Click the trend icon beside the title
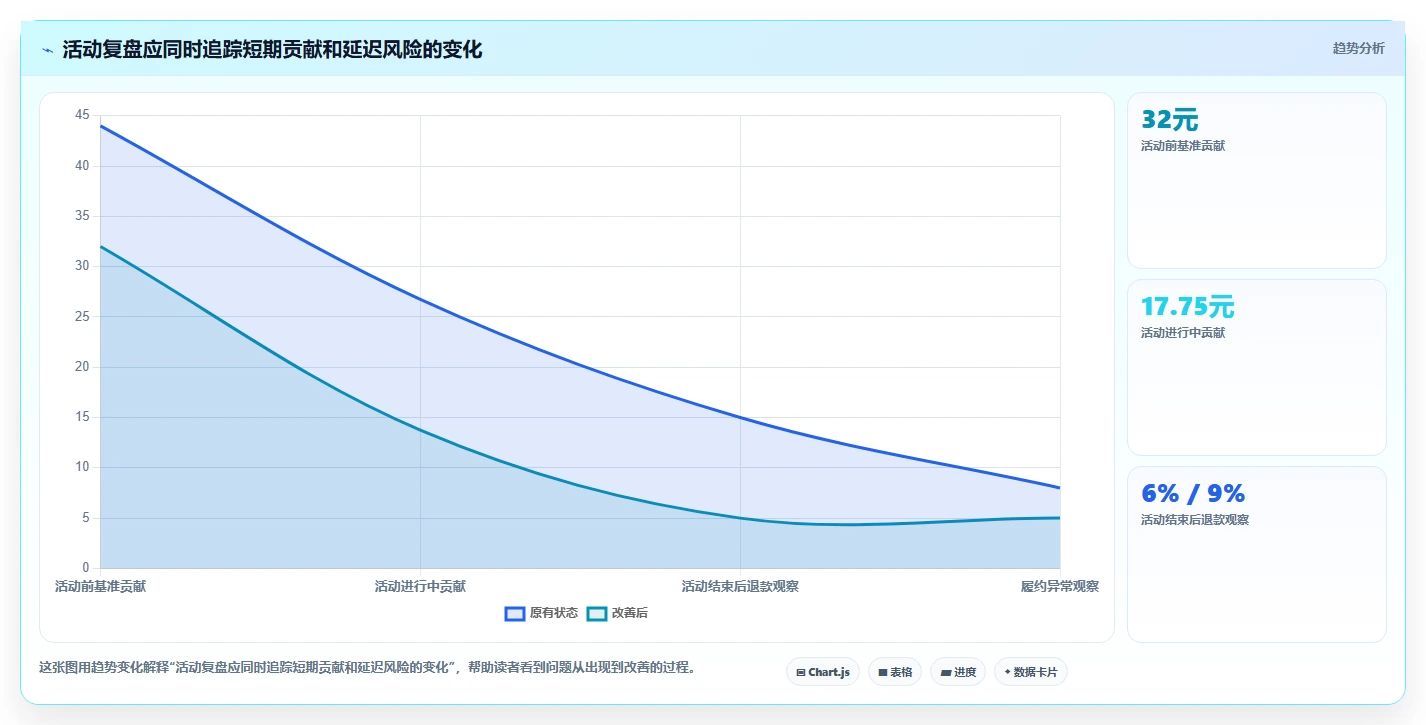1426x725 pixels. click(x=48, y=50)
